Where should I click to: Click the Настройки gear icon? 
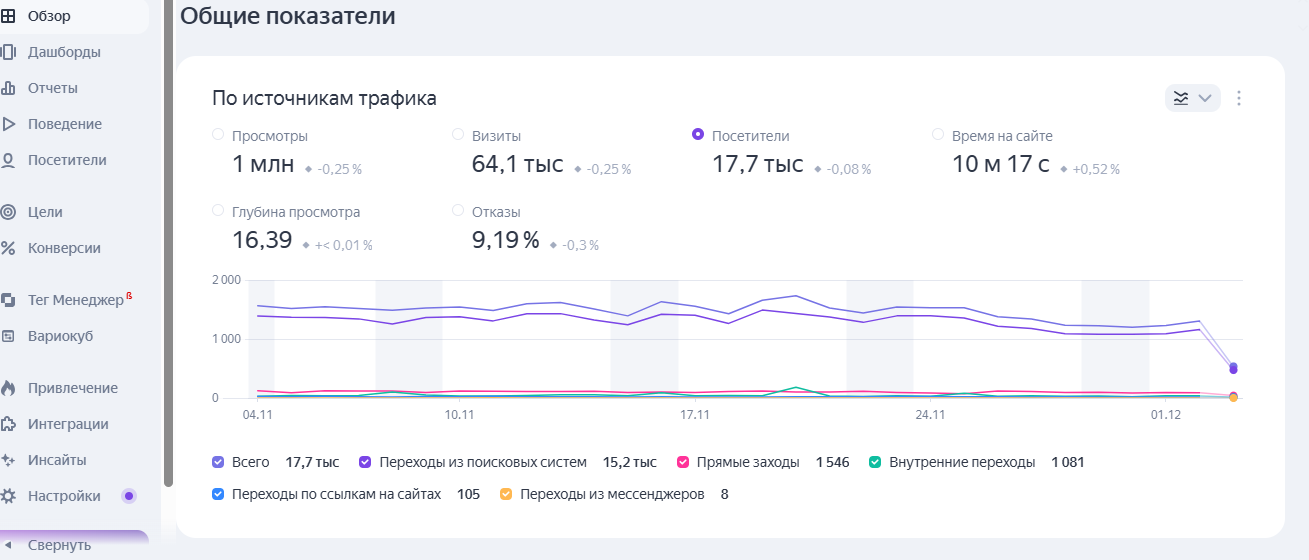click(8, 496)
